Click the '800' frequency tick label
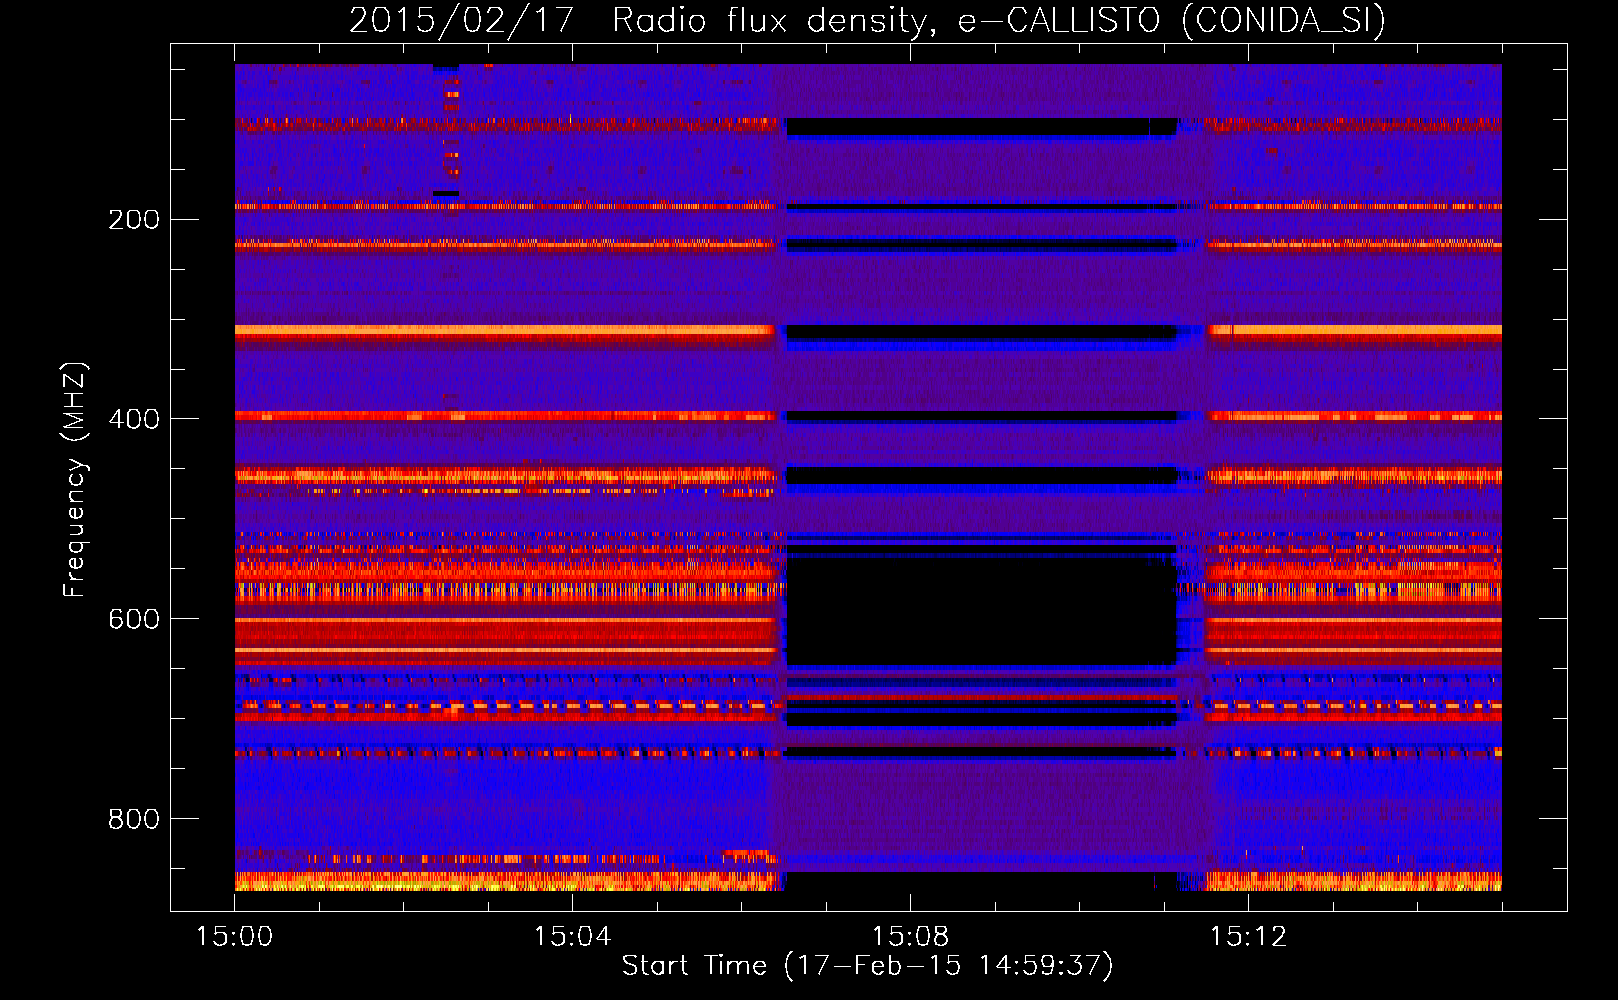This screenshot has width=1618, height=1000. click(134, 819)
